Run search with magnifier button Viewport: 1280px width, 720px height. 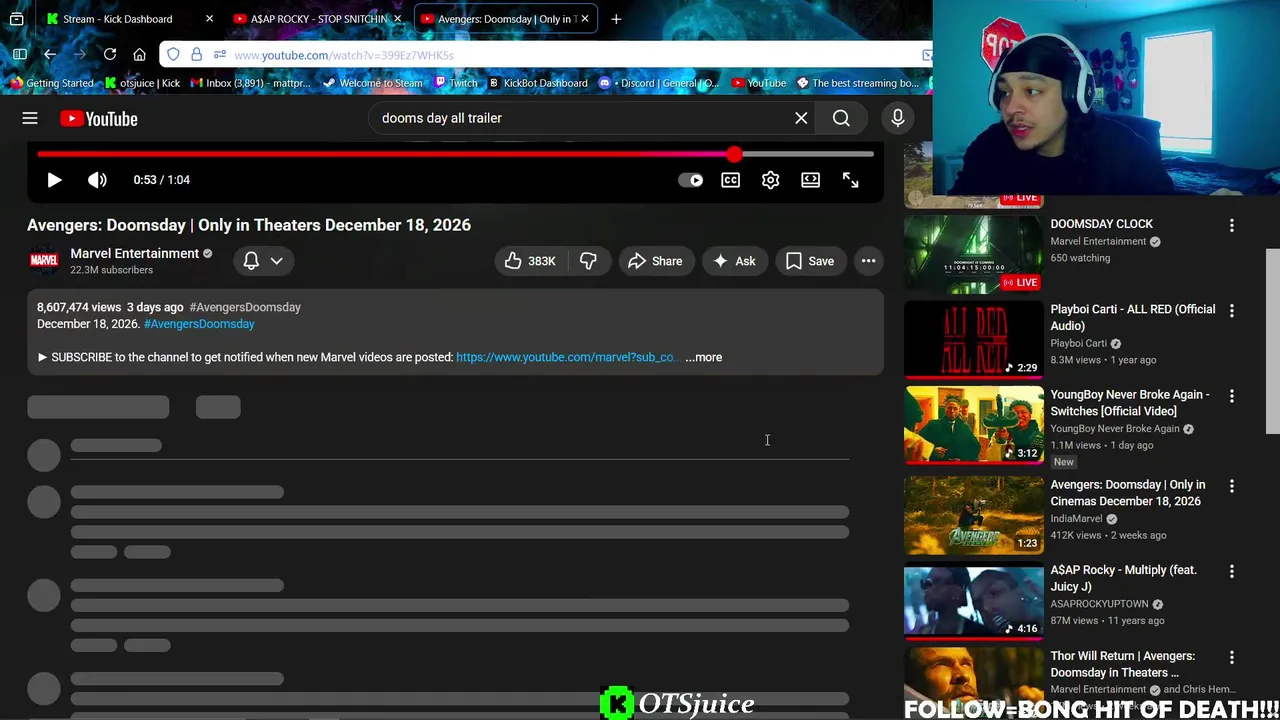tap(841, 118)
